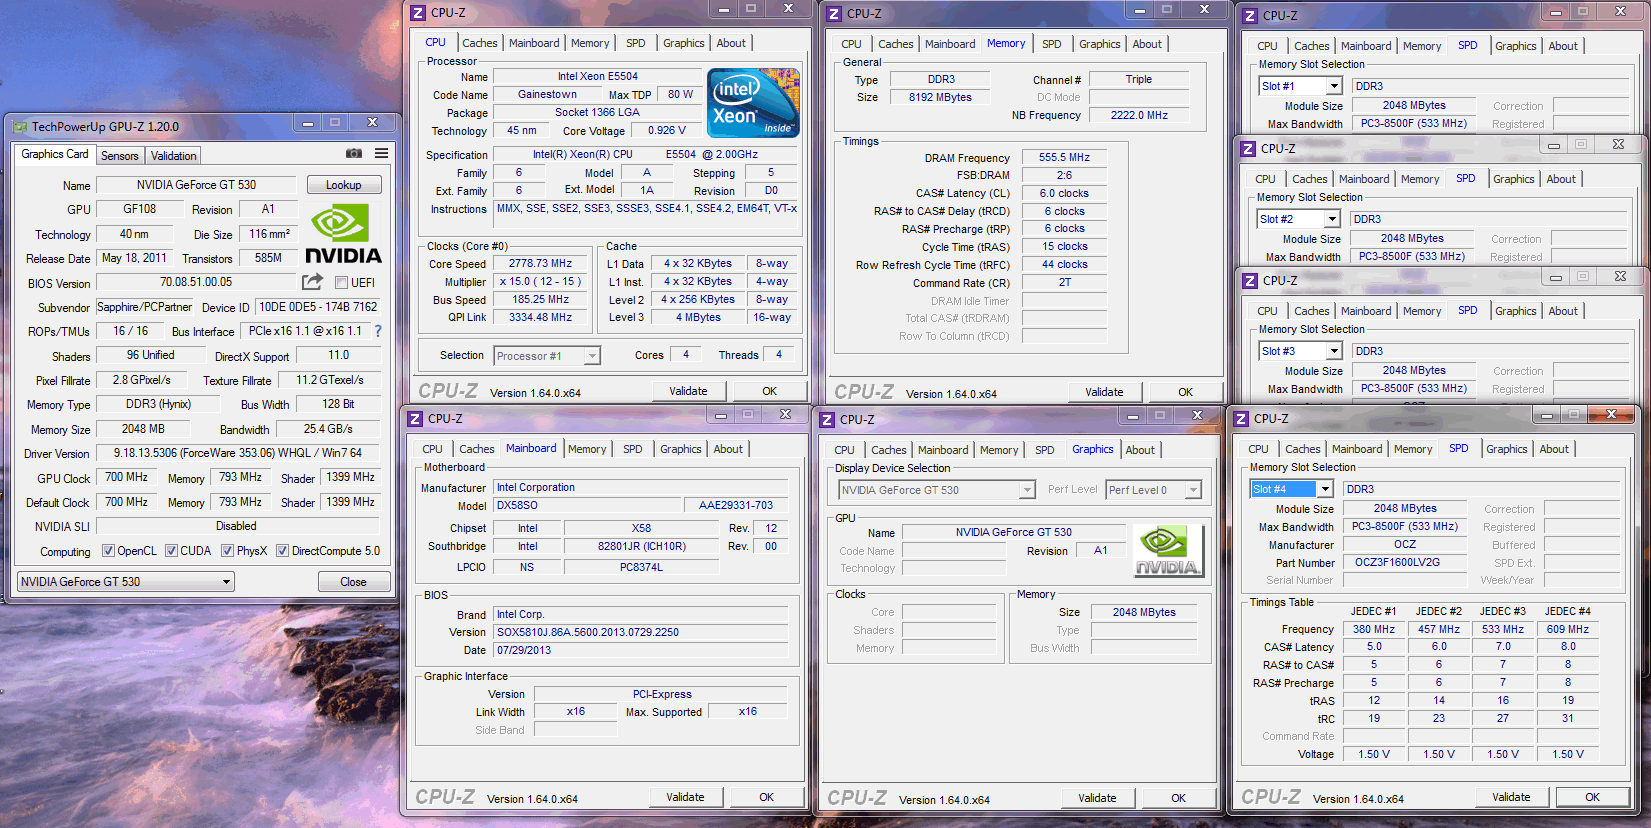Viewport: 1651px width, 828px height.
Task: Click the DRAM Frequency 555.5 MHz value
Action: (x=1064, y=157)
